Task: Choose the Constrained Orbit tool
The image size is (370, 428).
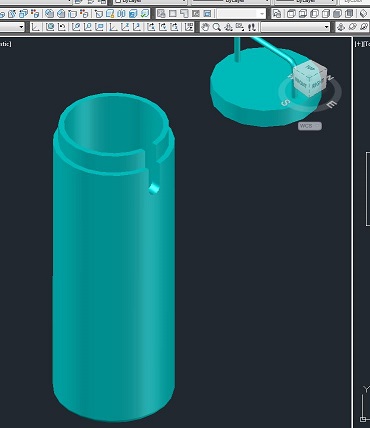Action: coord(341,27)
